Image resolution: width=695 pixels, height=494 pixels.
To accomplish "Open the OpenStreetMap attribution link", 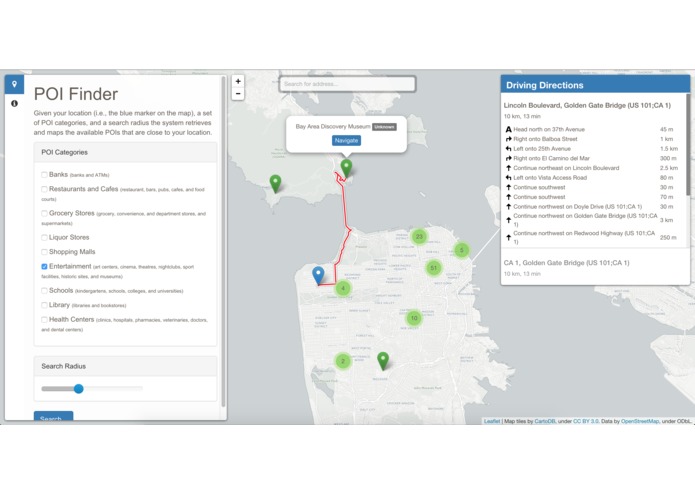I will tap(640, 421).
